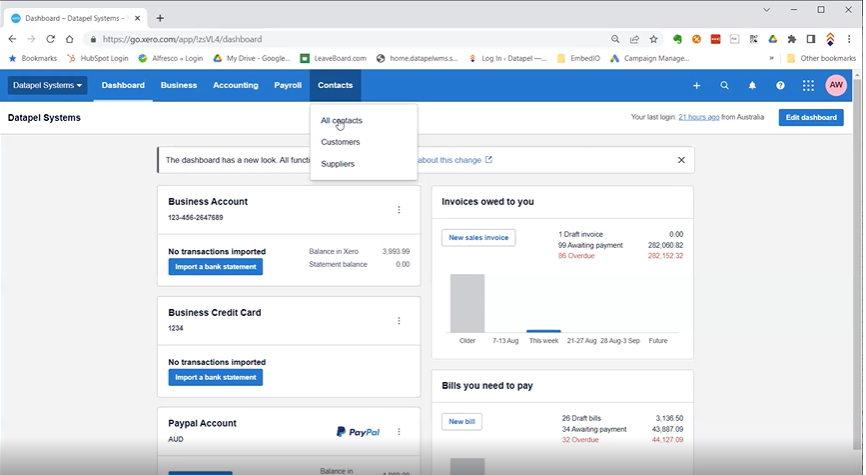Open the Invoices owed to you heading
The width and height of the screenshot is (866, 475).
488,202
